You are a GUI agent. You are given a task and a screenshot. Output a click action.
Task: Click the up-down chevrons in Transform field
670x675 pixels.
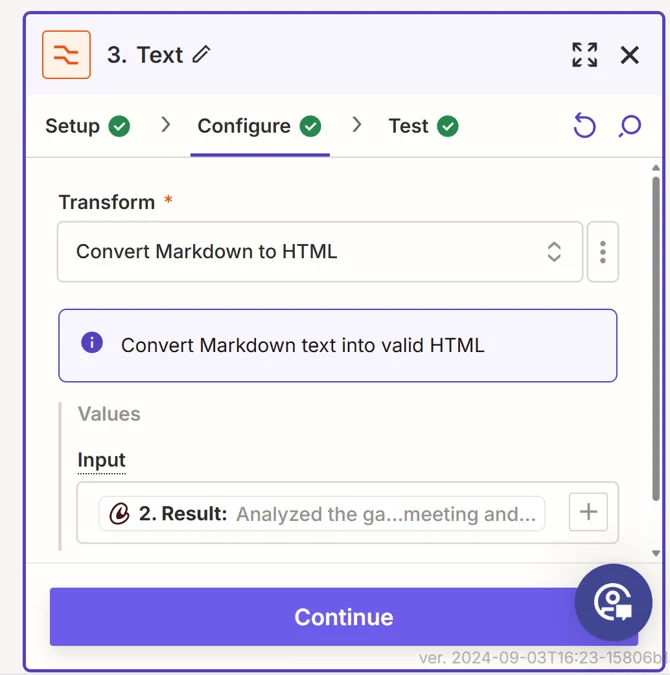click(554, 252)
